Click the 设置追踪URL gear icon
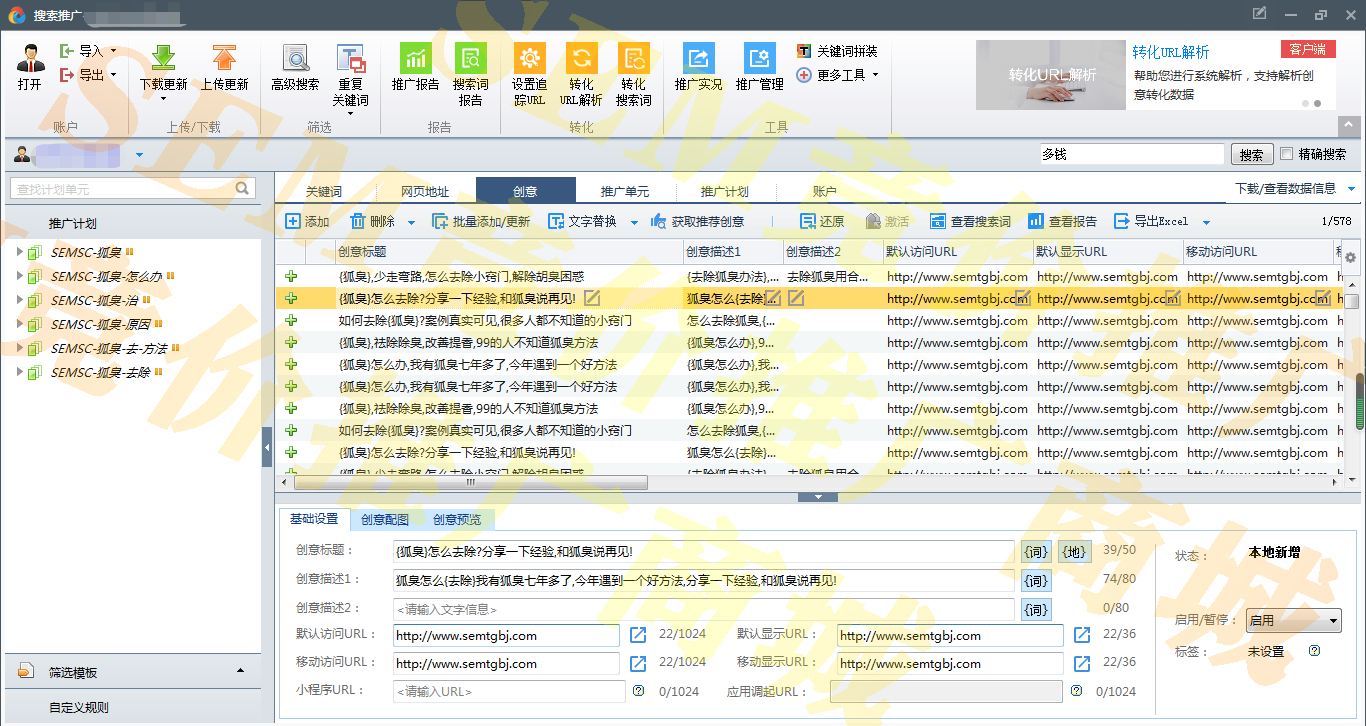 529,58
